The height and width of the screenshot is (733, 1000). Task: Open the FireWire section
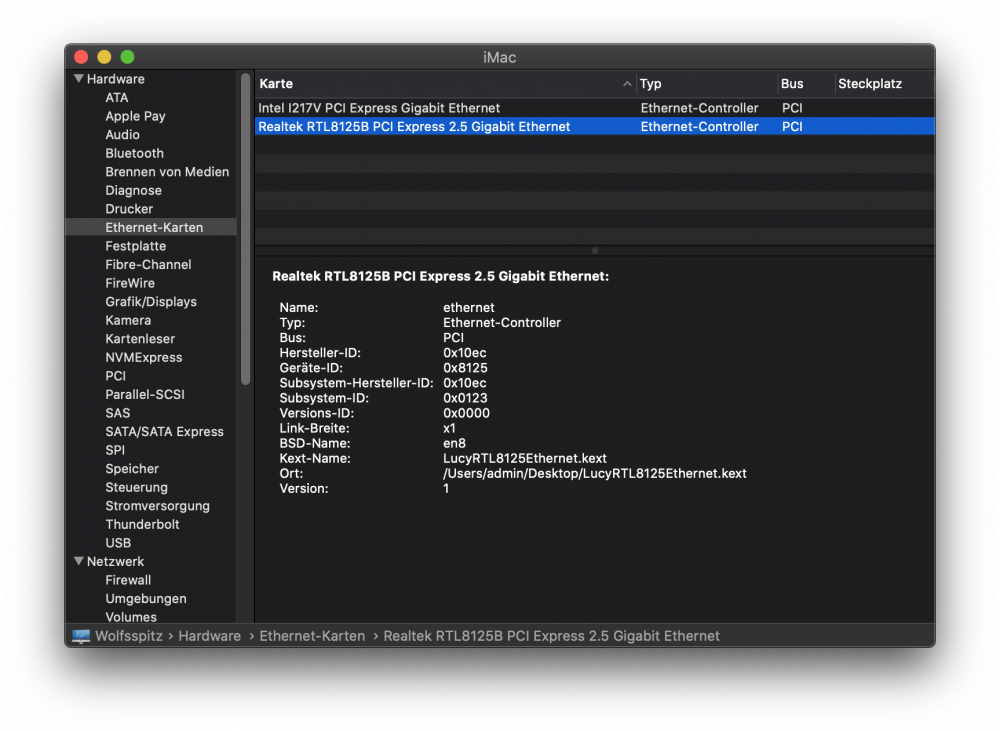(x=130, y=283)
